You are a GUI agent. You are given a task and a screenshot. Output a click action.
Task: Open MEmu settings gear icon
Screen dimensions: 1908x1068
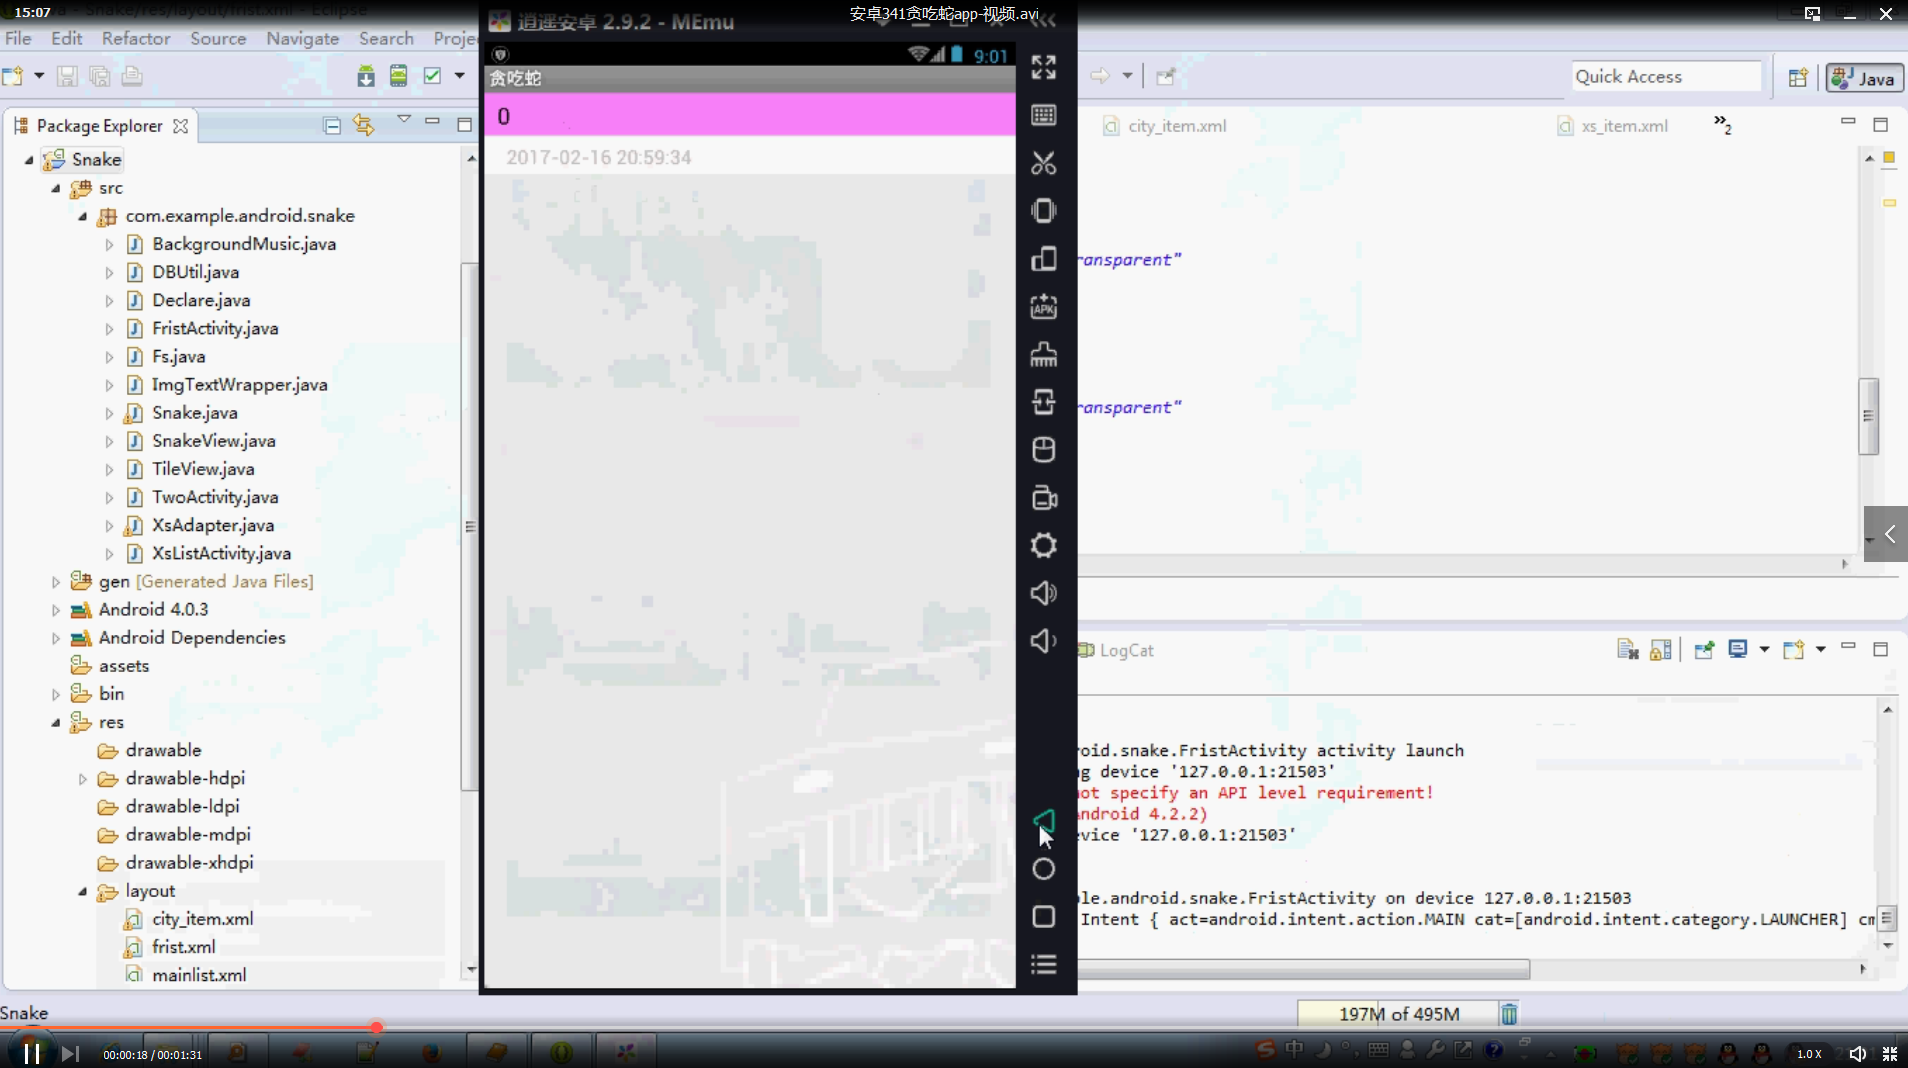tap(1043, 545)
